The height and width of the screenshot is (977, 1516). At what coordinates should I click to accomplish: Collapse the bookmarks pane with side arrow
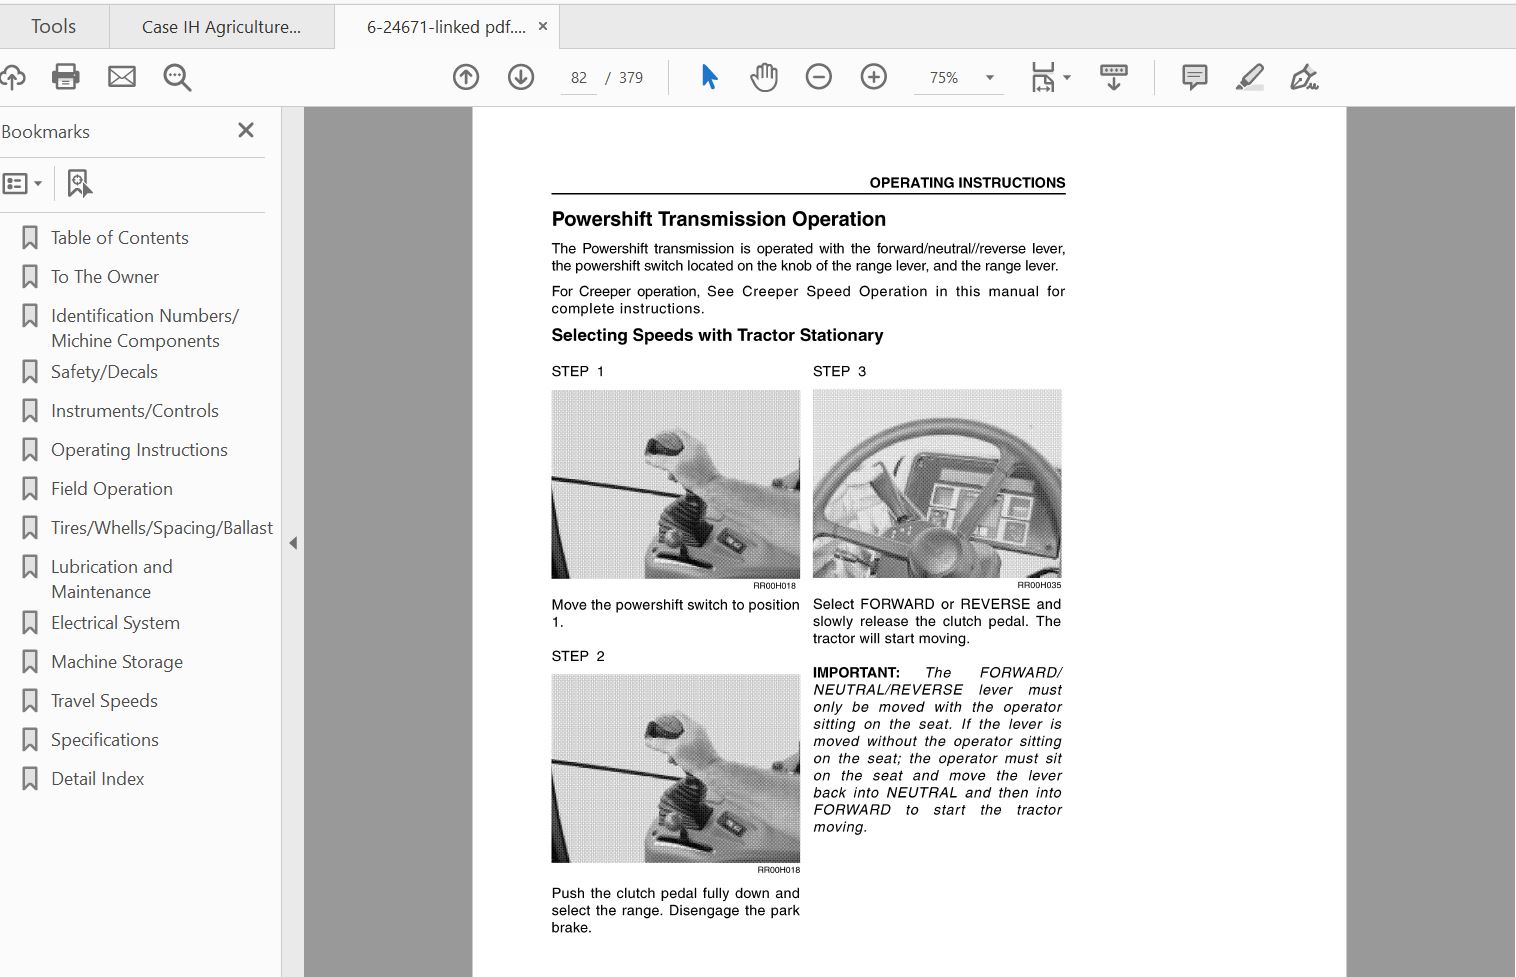293,543
